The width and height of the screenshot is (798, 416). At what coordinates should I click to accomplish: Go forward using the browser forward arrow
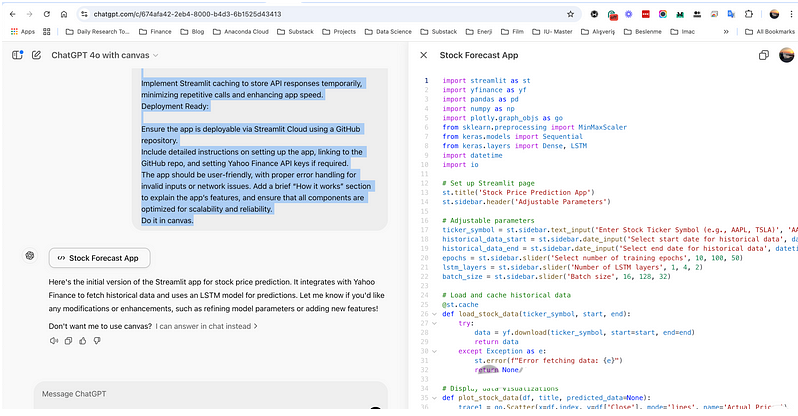click(30, 14)
